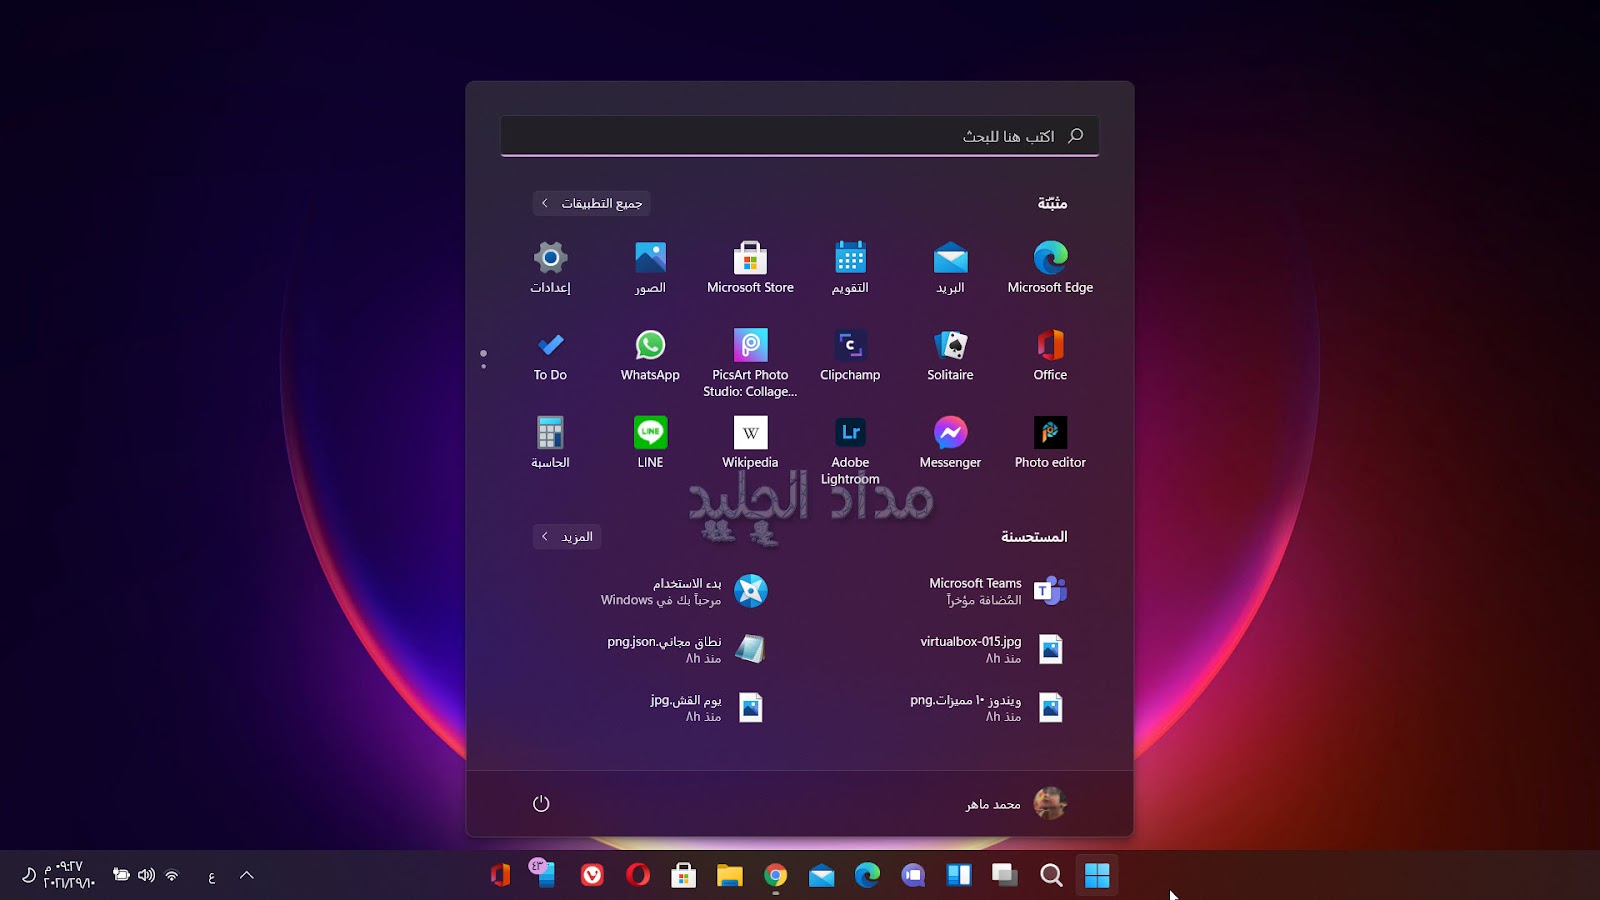
Task: Open the Mail icon on the taskbar
Action: click(821, 876)
